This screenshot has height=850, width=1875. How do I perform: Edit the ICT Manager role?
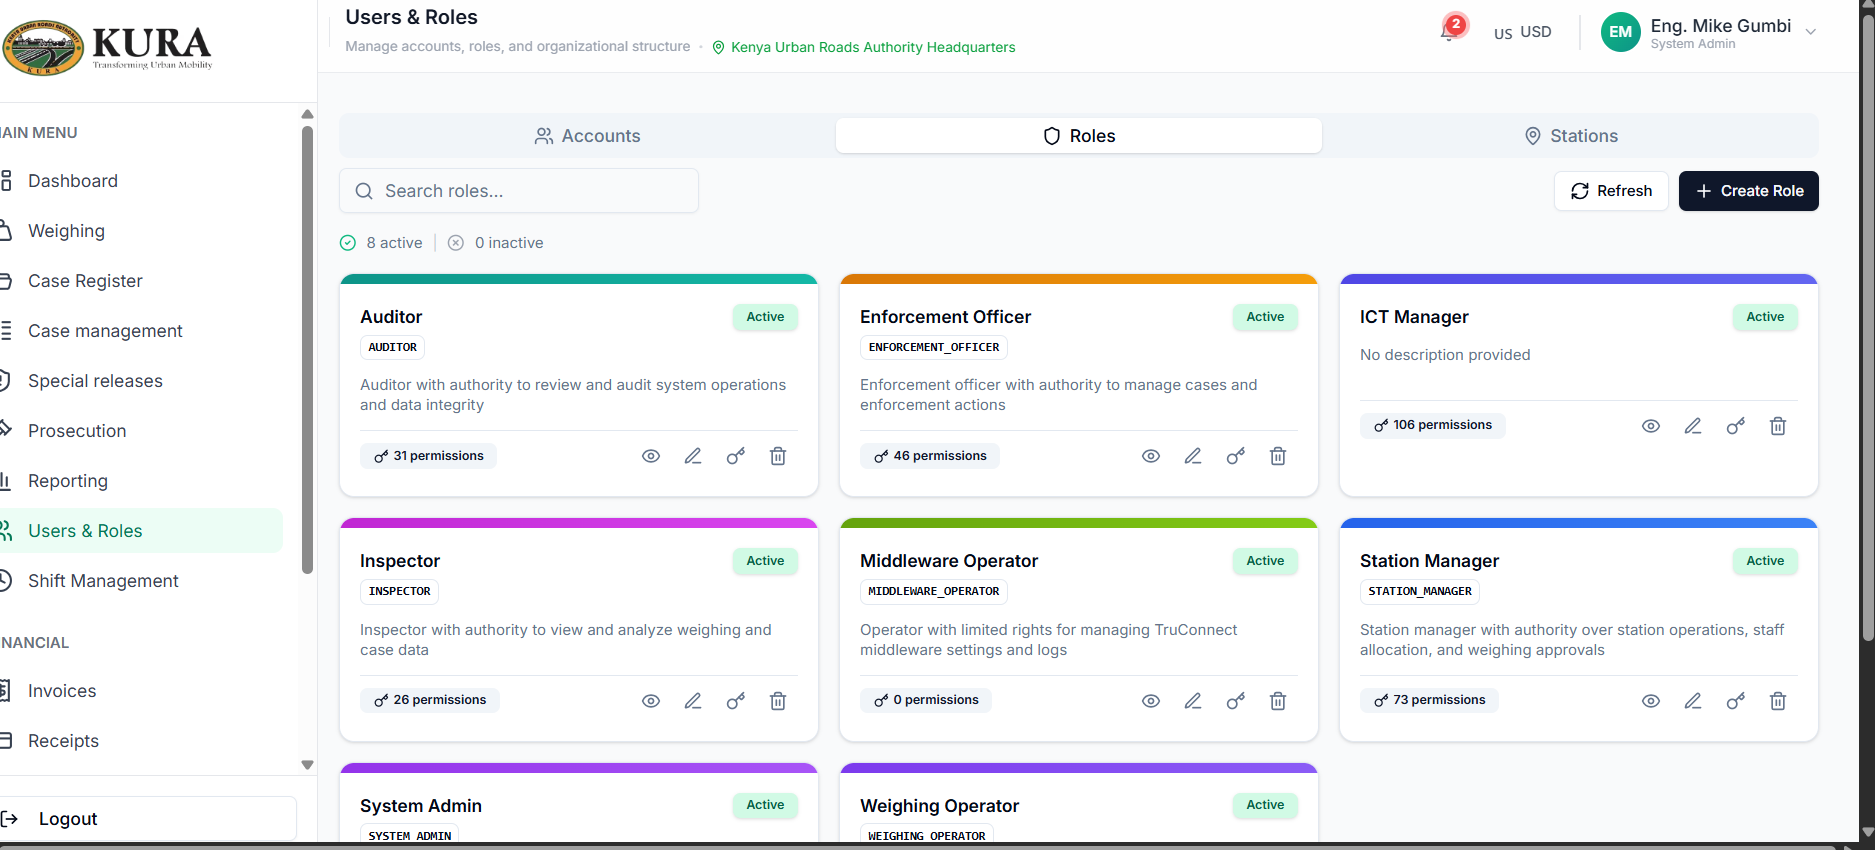pyautogui.click(x=1693, y=426)
